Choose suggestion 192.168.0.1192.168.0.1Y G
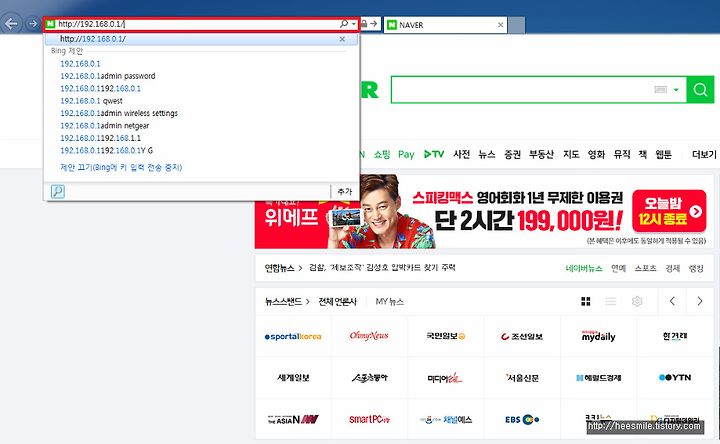Screen dimensions: 720x444 click(107, 151)
